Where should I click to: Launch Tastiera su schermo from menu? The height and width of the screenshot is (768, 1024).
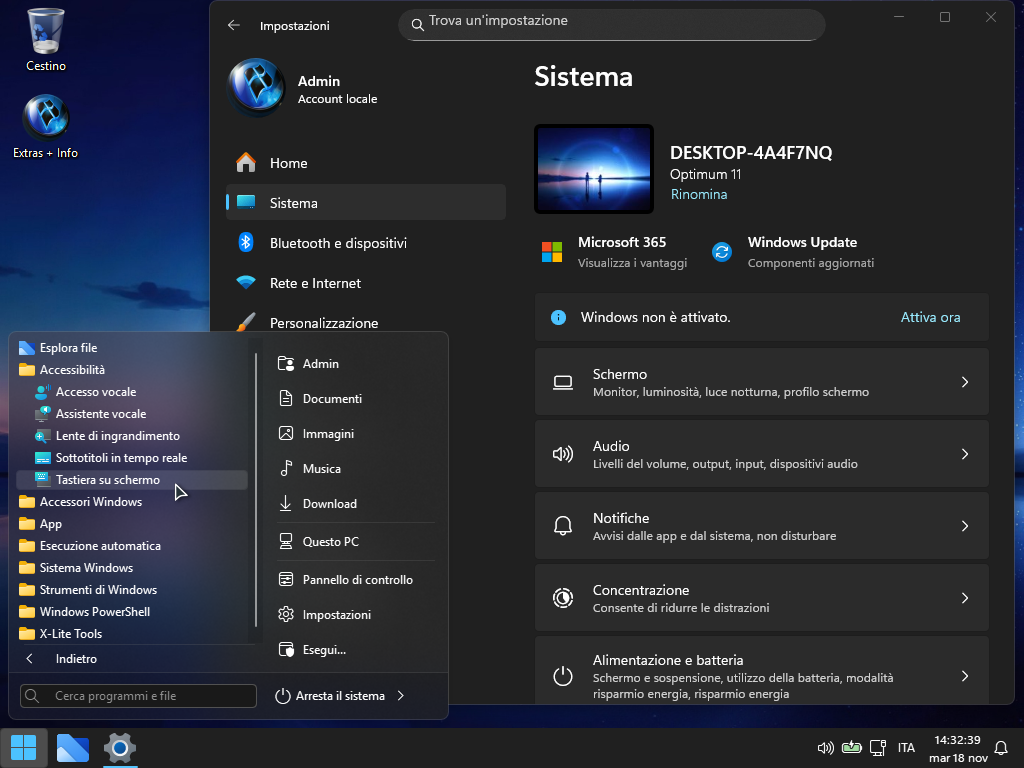(x=107, y=480)
